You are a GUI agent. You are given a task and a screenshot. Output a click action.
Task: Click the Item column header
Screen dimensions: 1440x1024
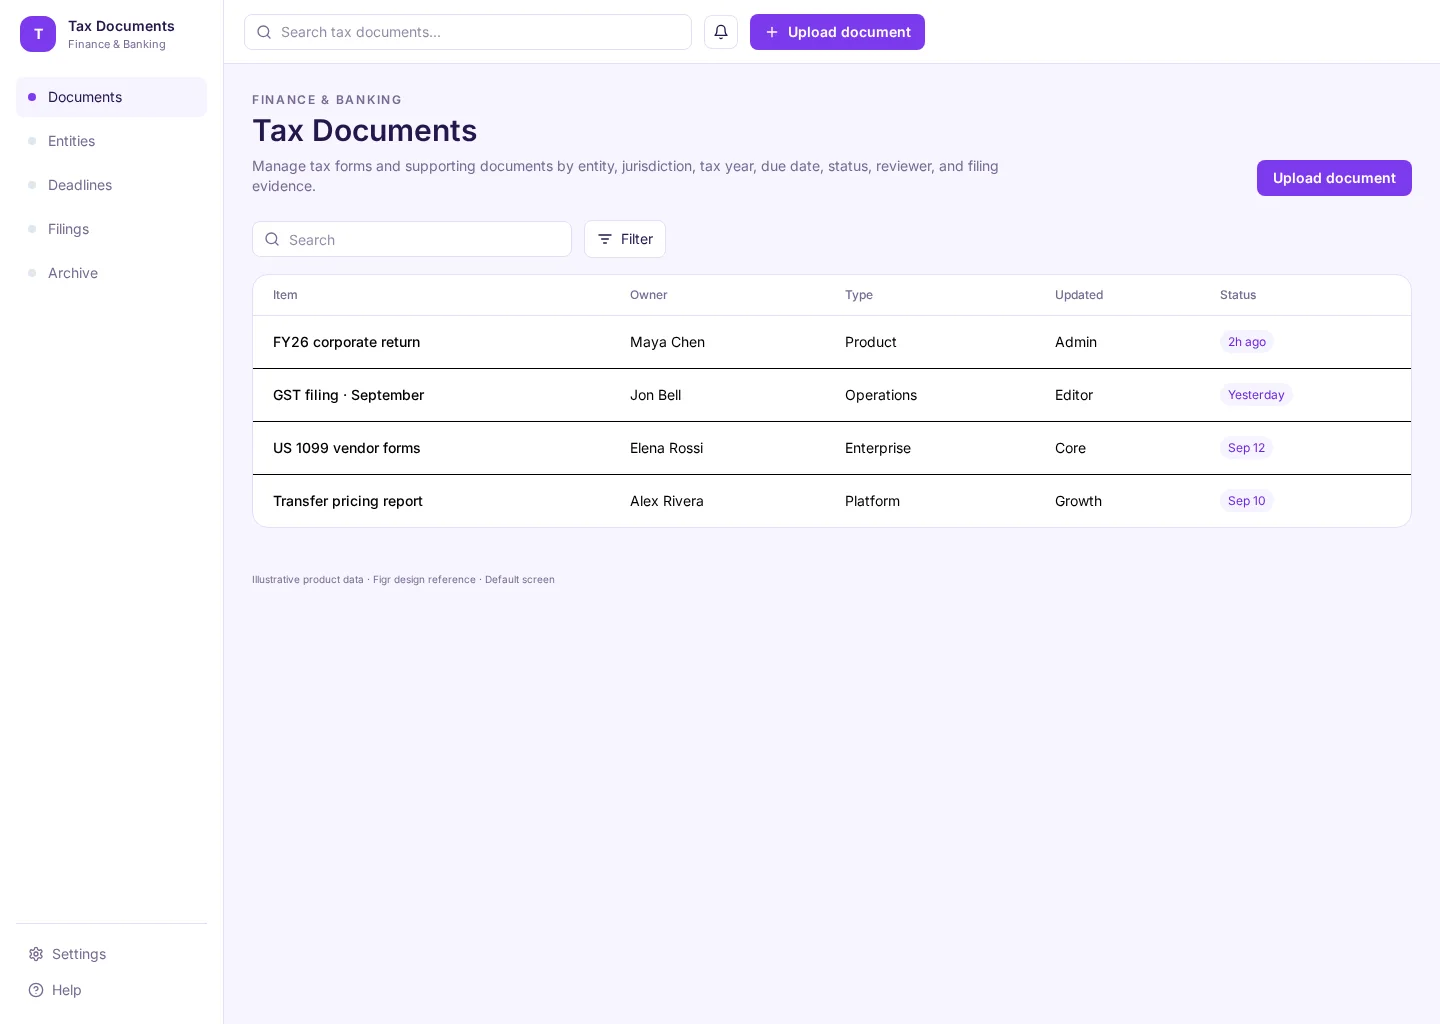285,295
